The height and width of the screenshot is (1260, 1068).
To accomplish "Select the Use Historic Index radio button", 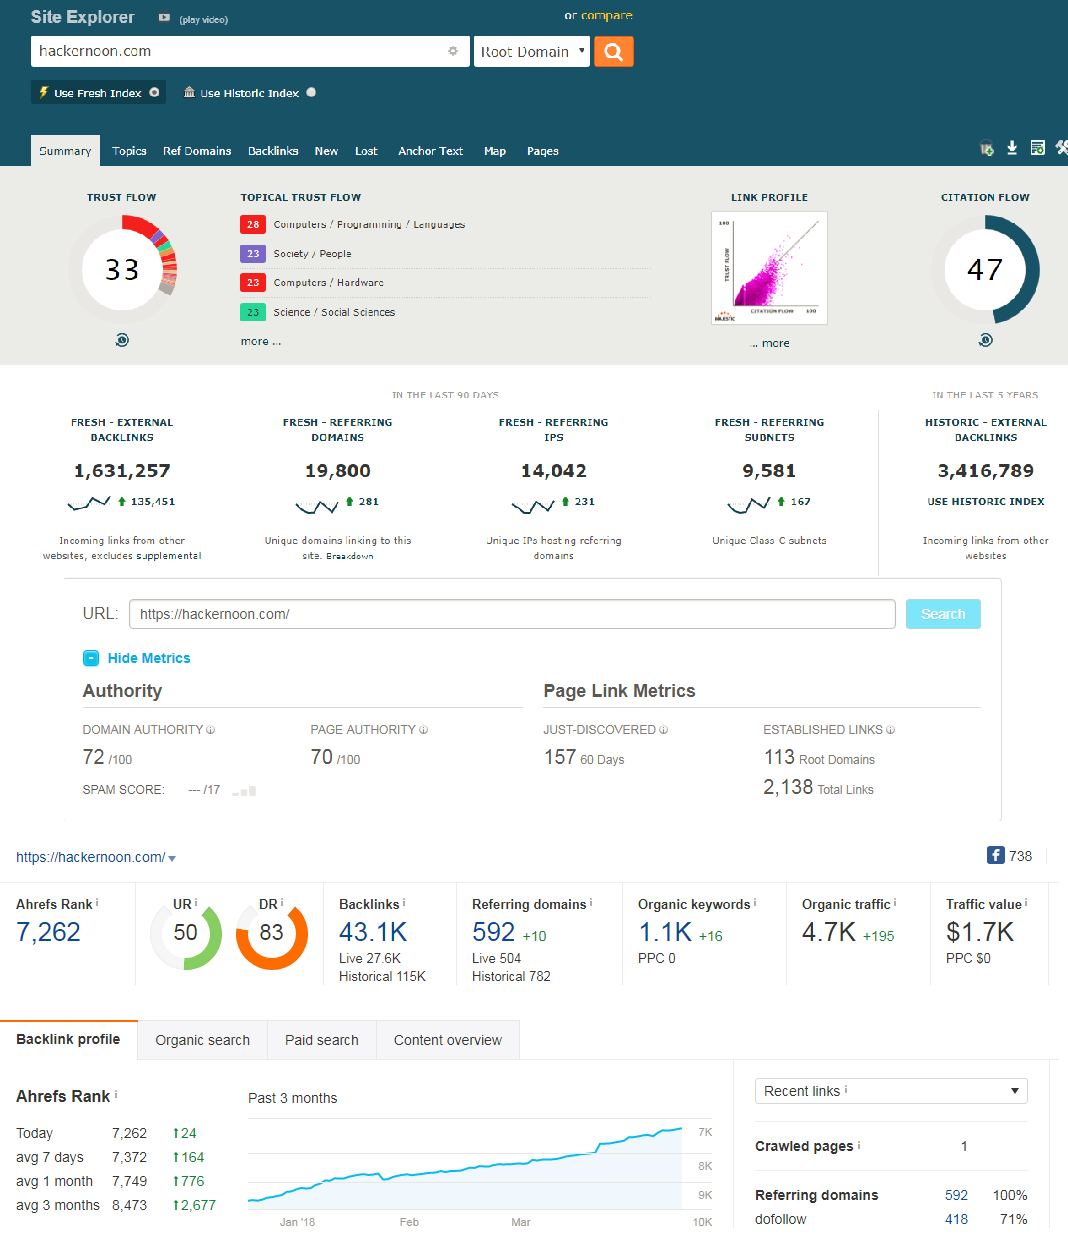I will coord(311,92).
